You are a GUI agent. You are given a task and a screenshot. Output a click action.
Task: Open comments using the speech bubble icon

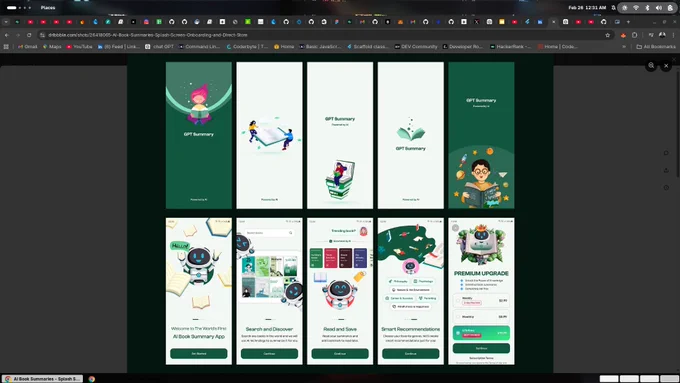click(666, 153)
